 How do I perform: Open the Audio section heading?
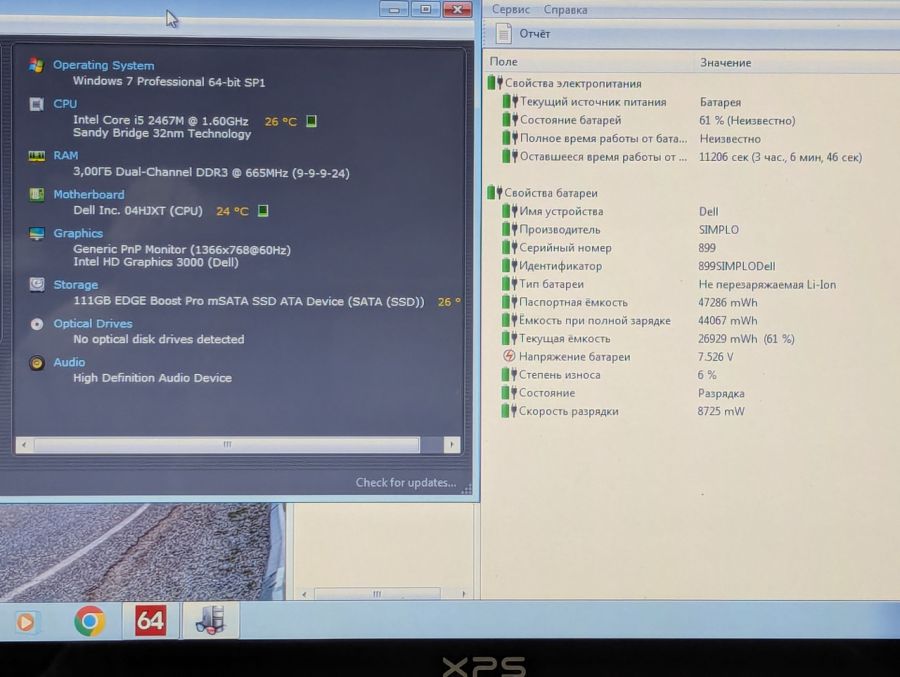click(x=69, y=362)
